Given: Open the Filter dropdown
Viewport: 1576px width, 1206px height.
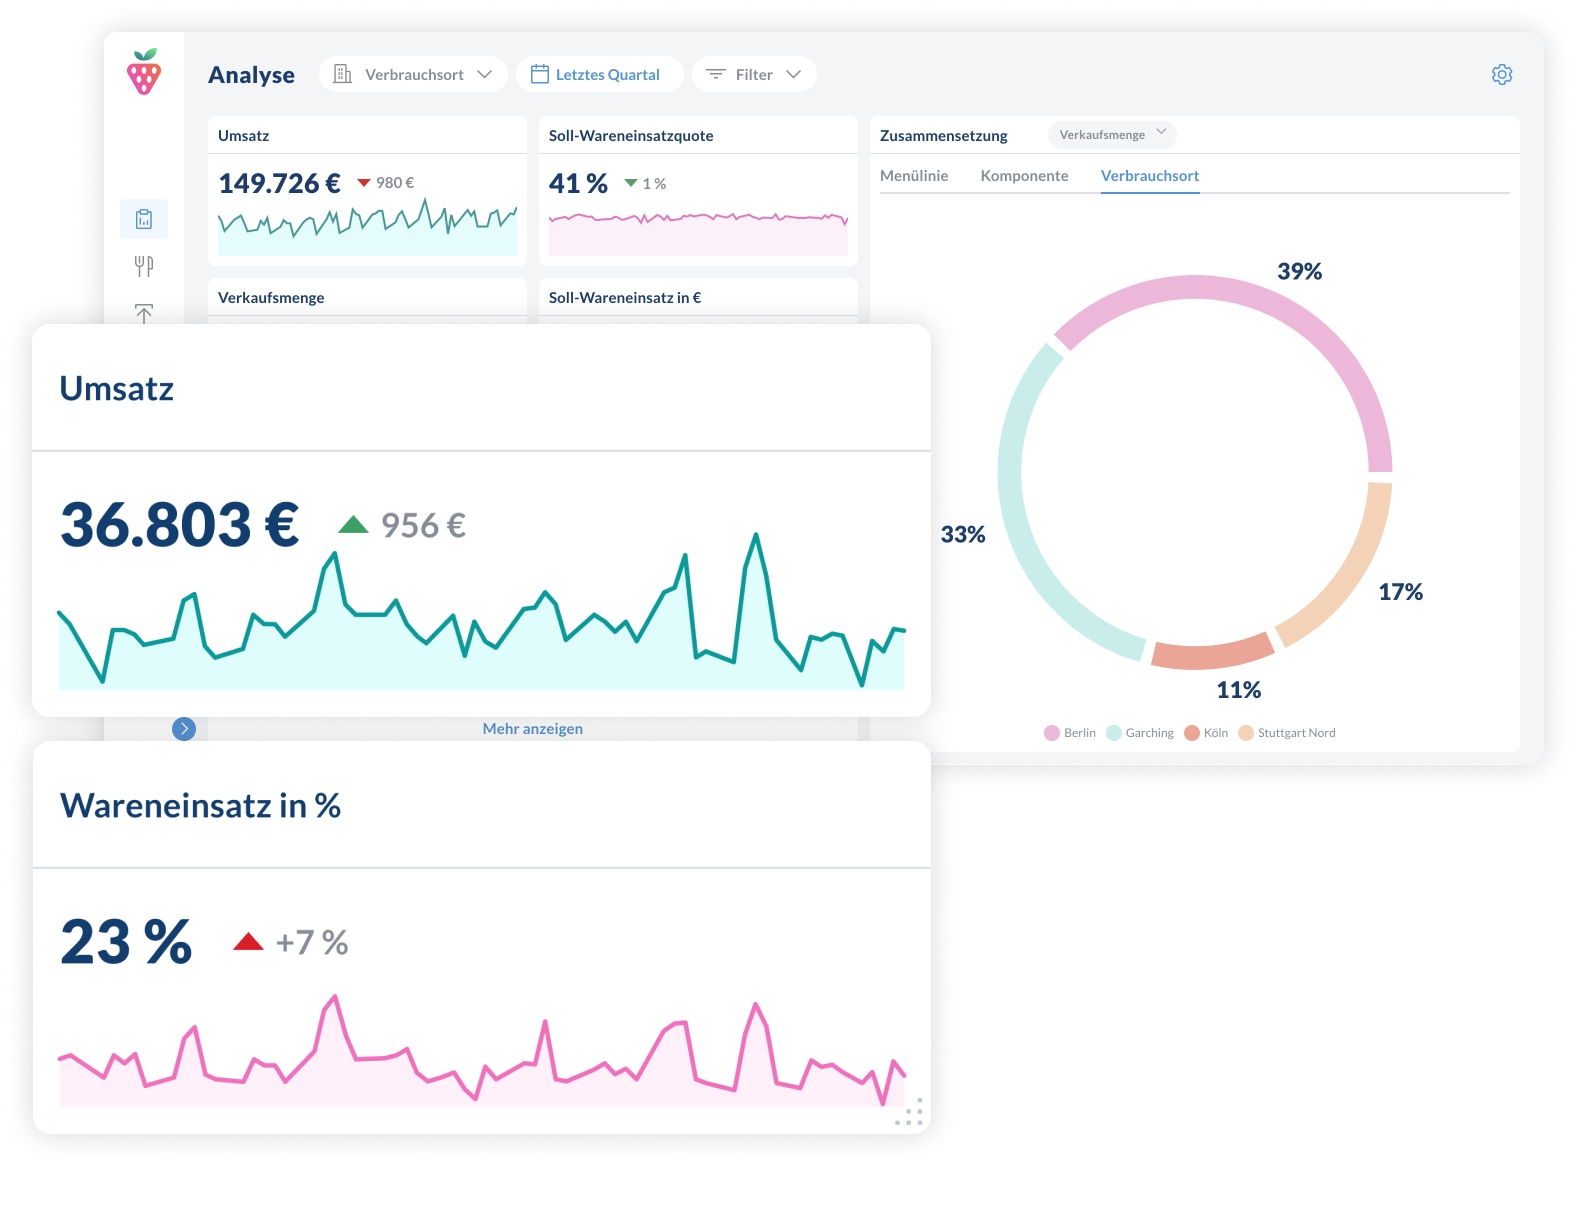Looking at the screenshot, I should pos(754,74).
